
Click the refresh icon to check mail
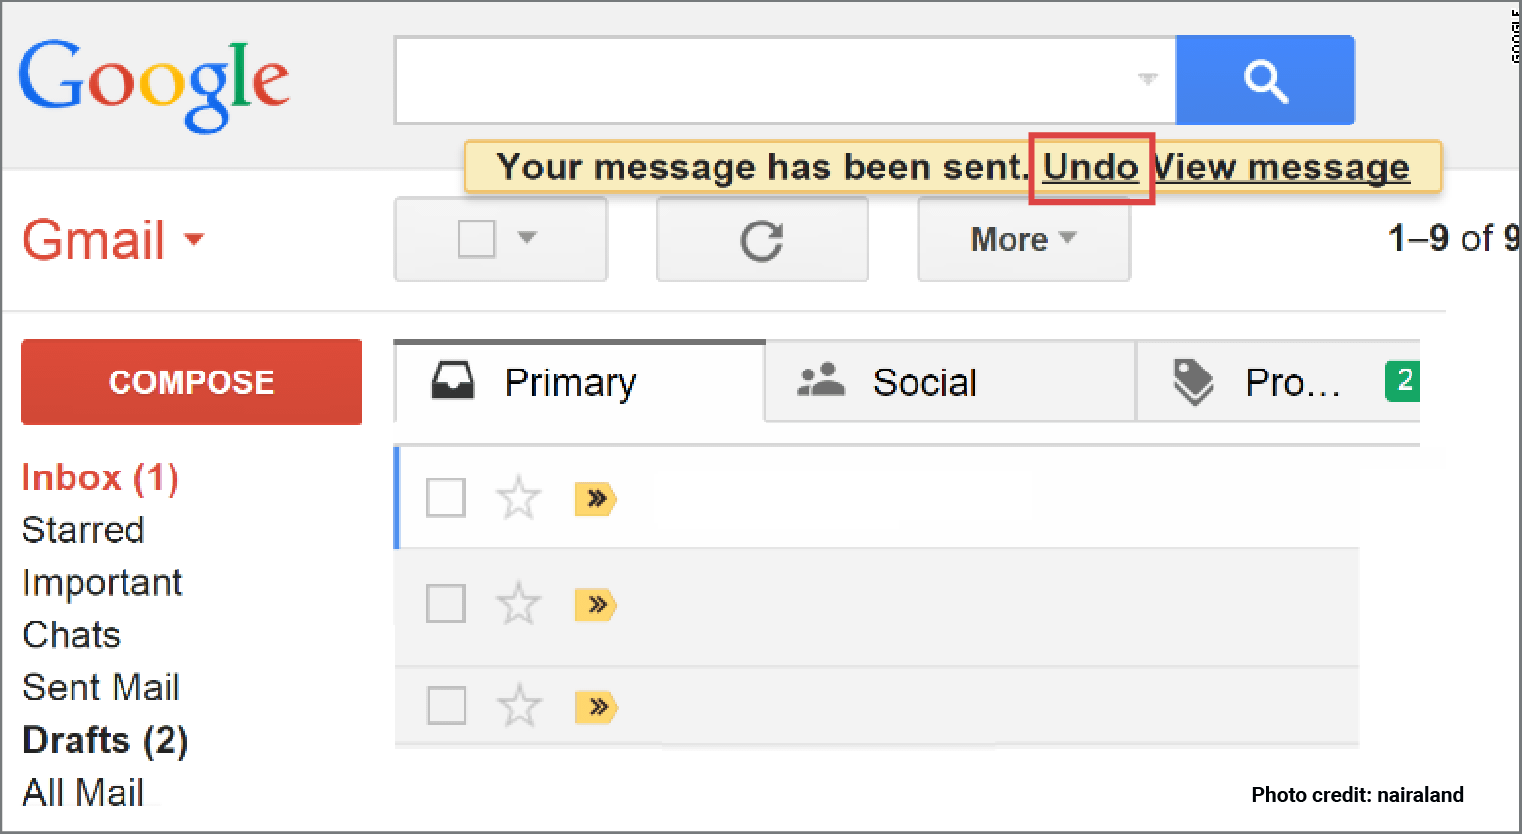click(762, 238)
